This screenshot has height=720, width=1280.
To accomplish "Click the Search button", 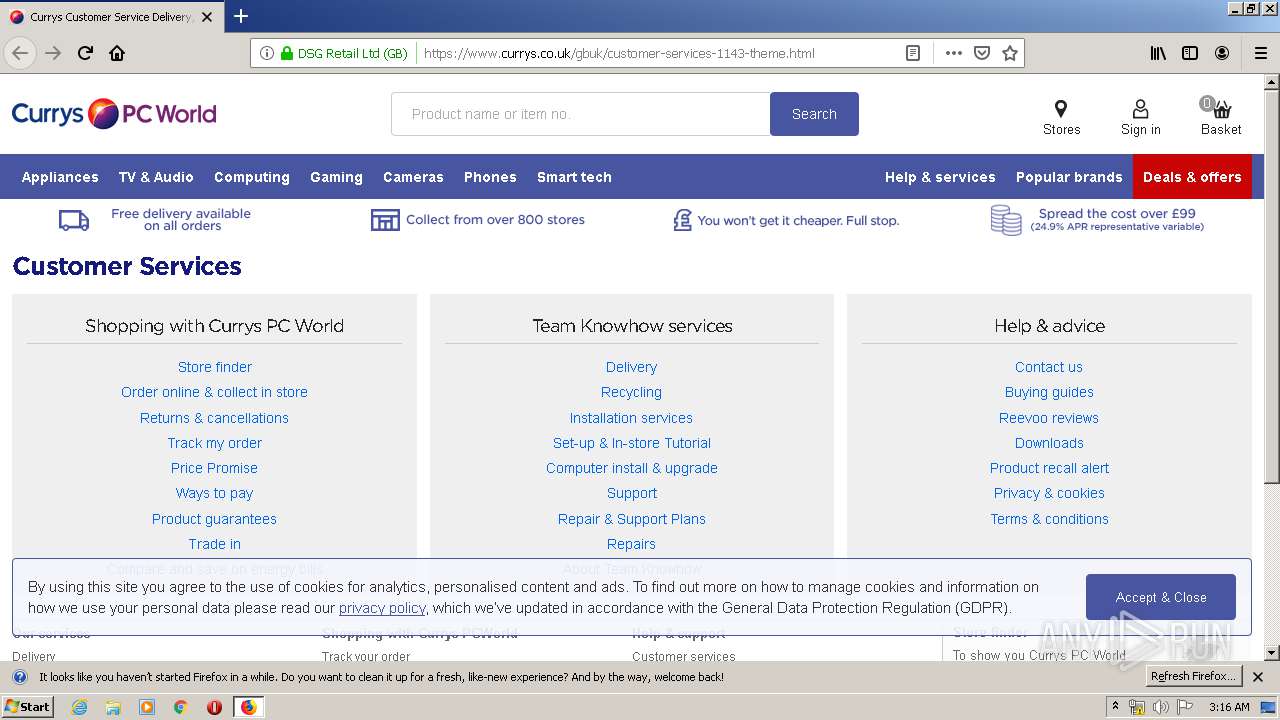I will click(x=814, y=114).
